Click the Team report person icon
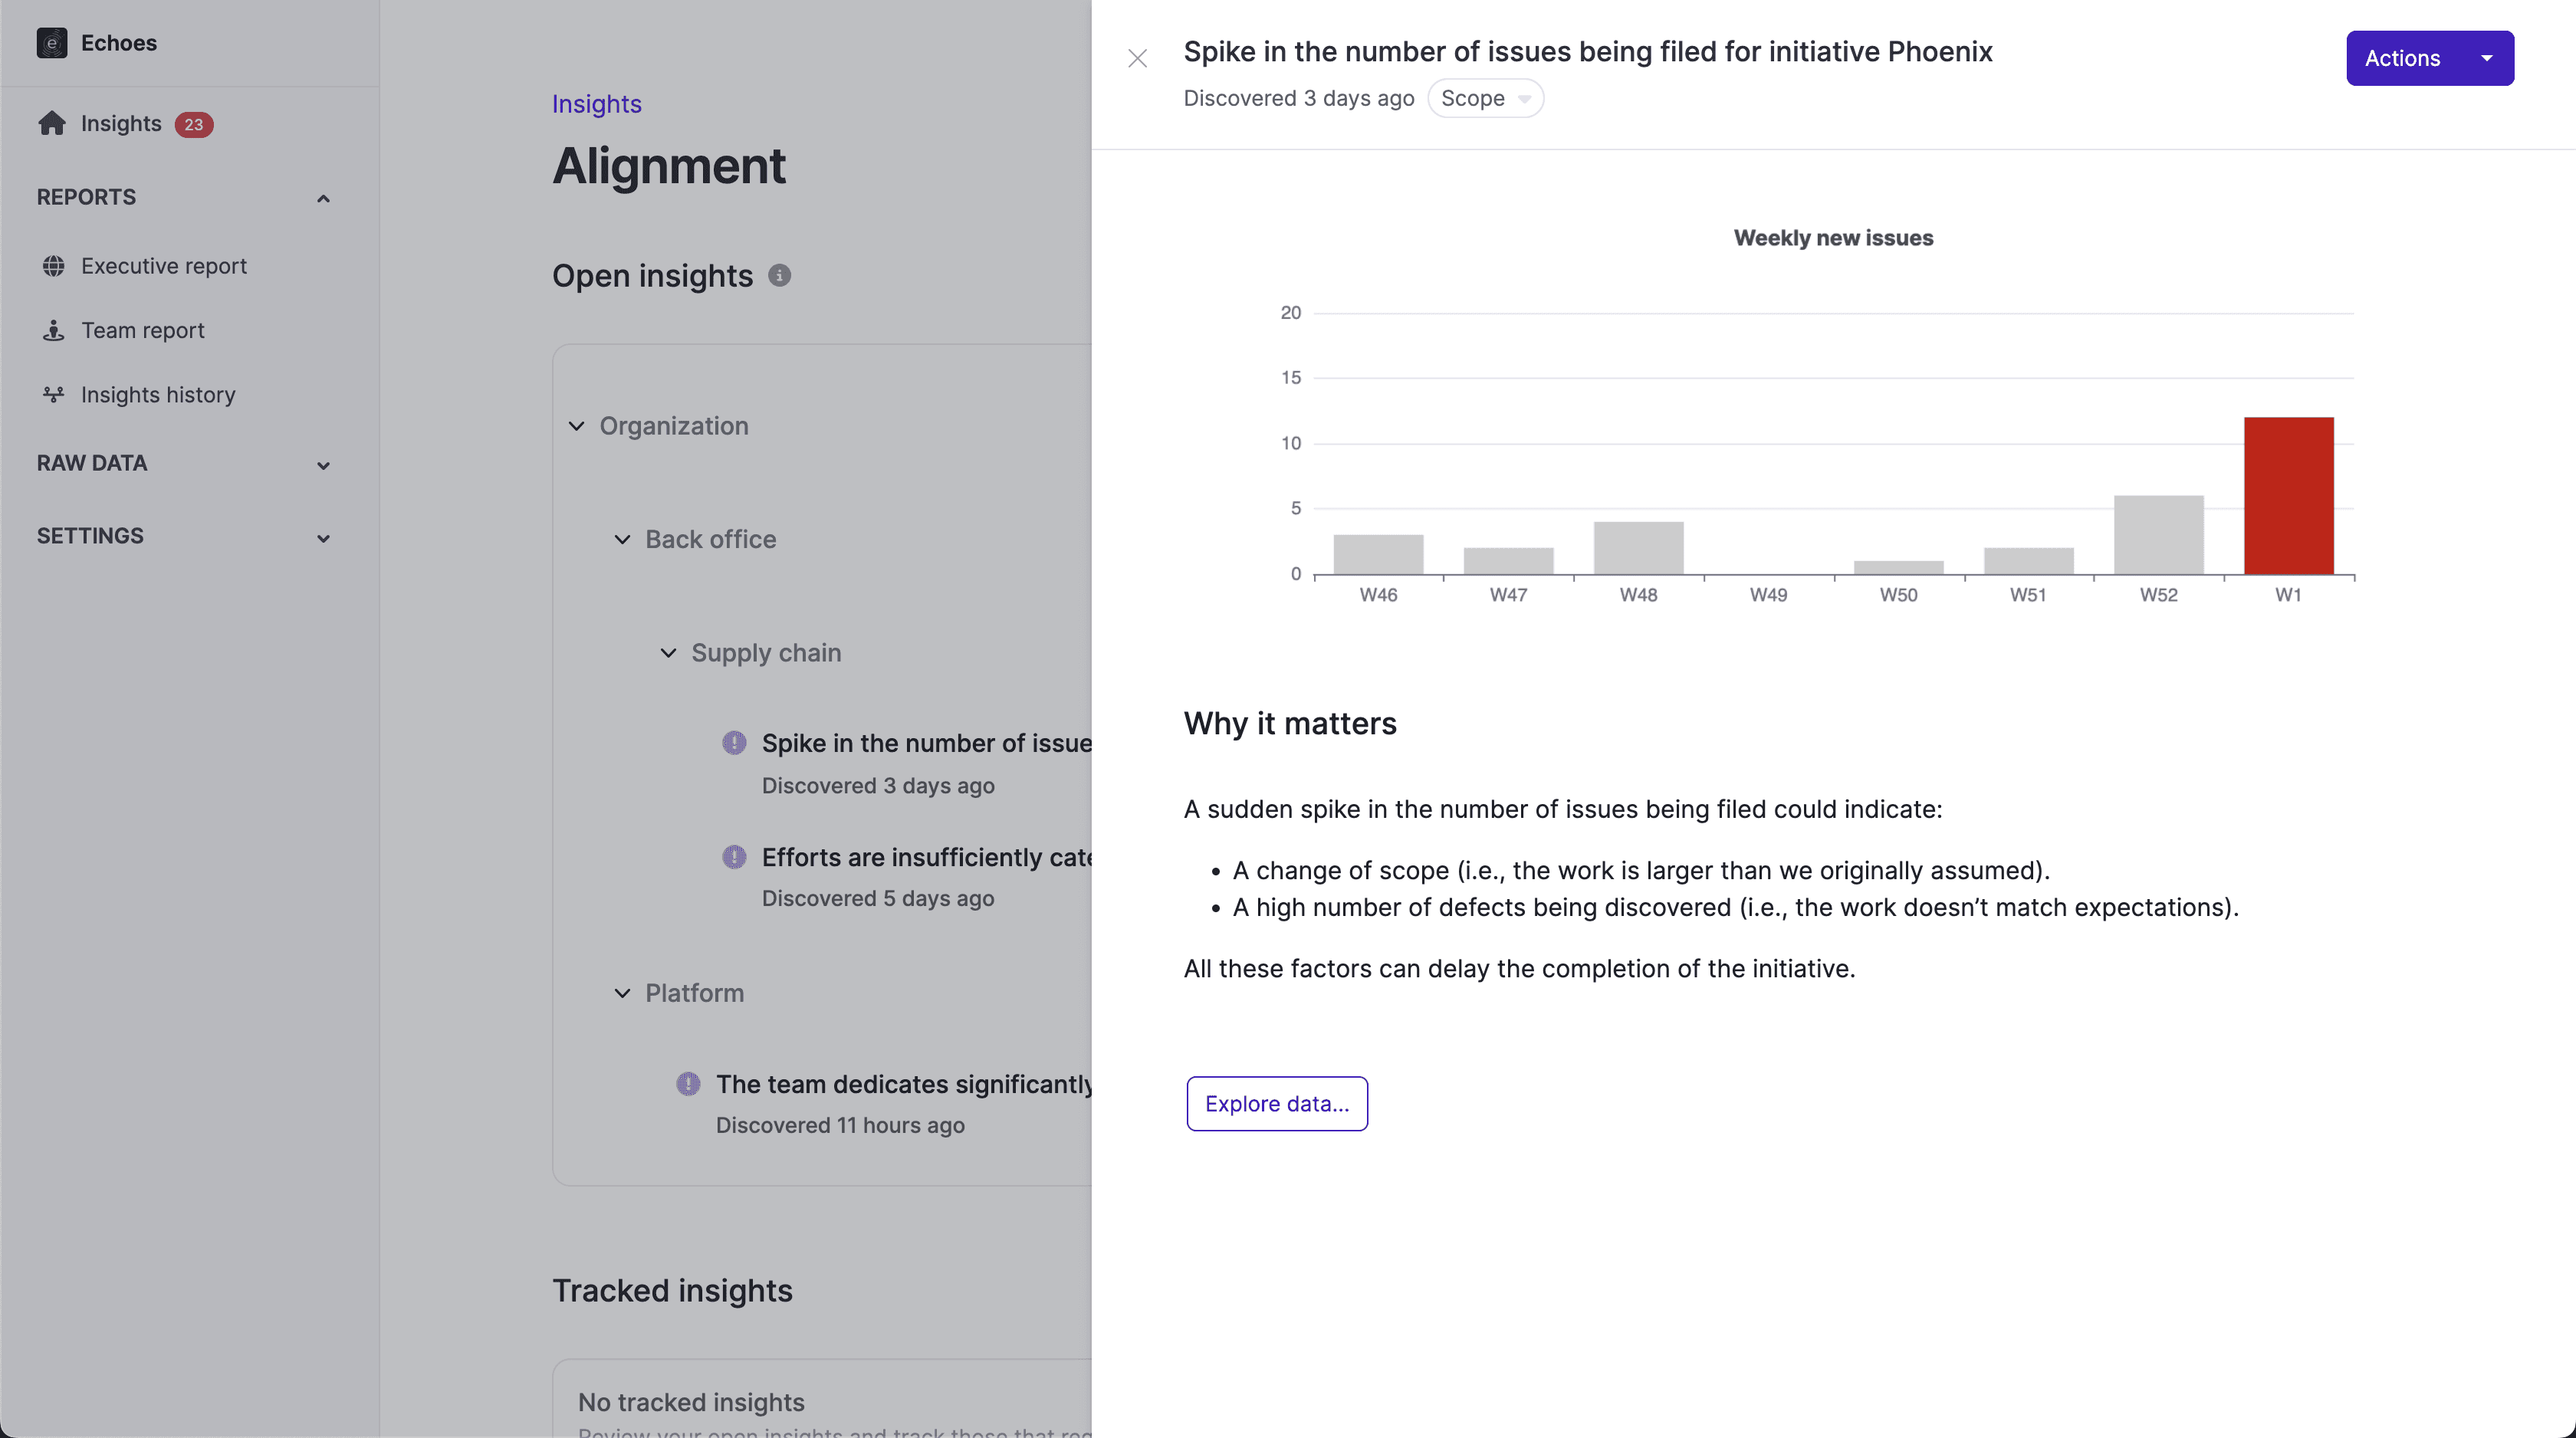This screenshot has height=1438, width=2576. [x=54, y=330]
